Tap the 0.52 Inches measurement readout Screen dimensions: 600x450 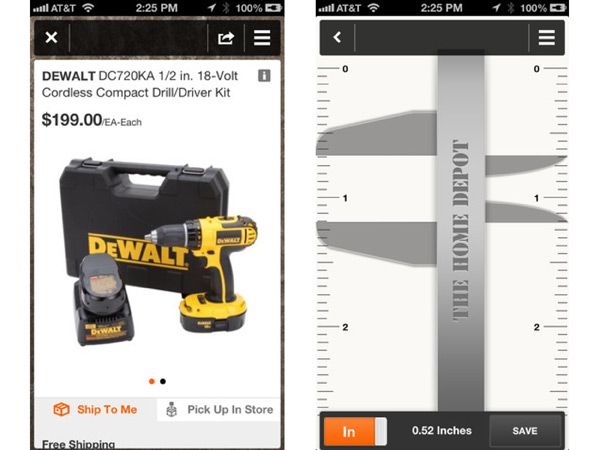[x=442, y=430]
